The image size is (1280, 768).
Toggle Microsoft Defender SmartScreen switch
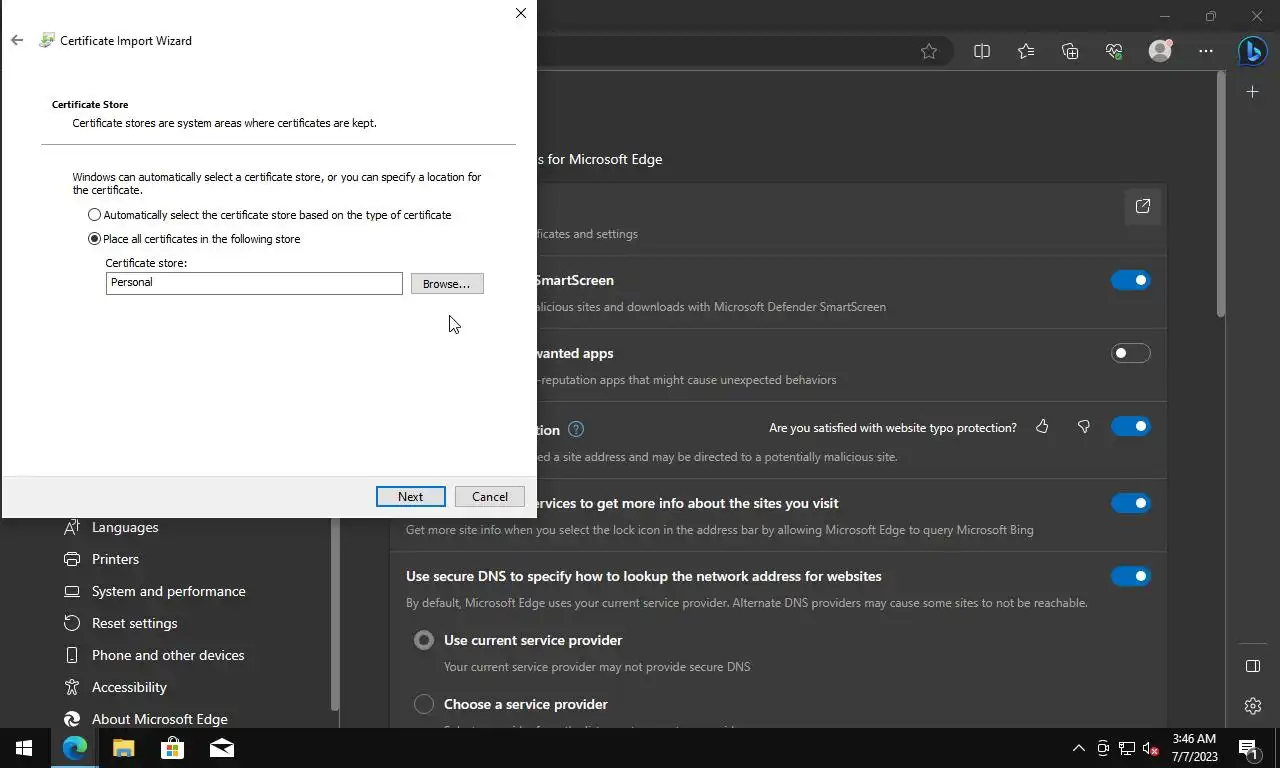(x=1131, y=281)
